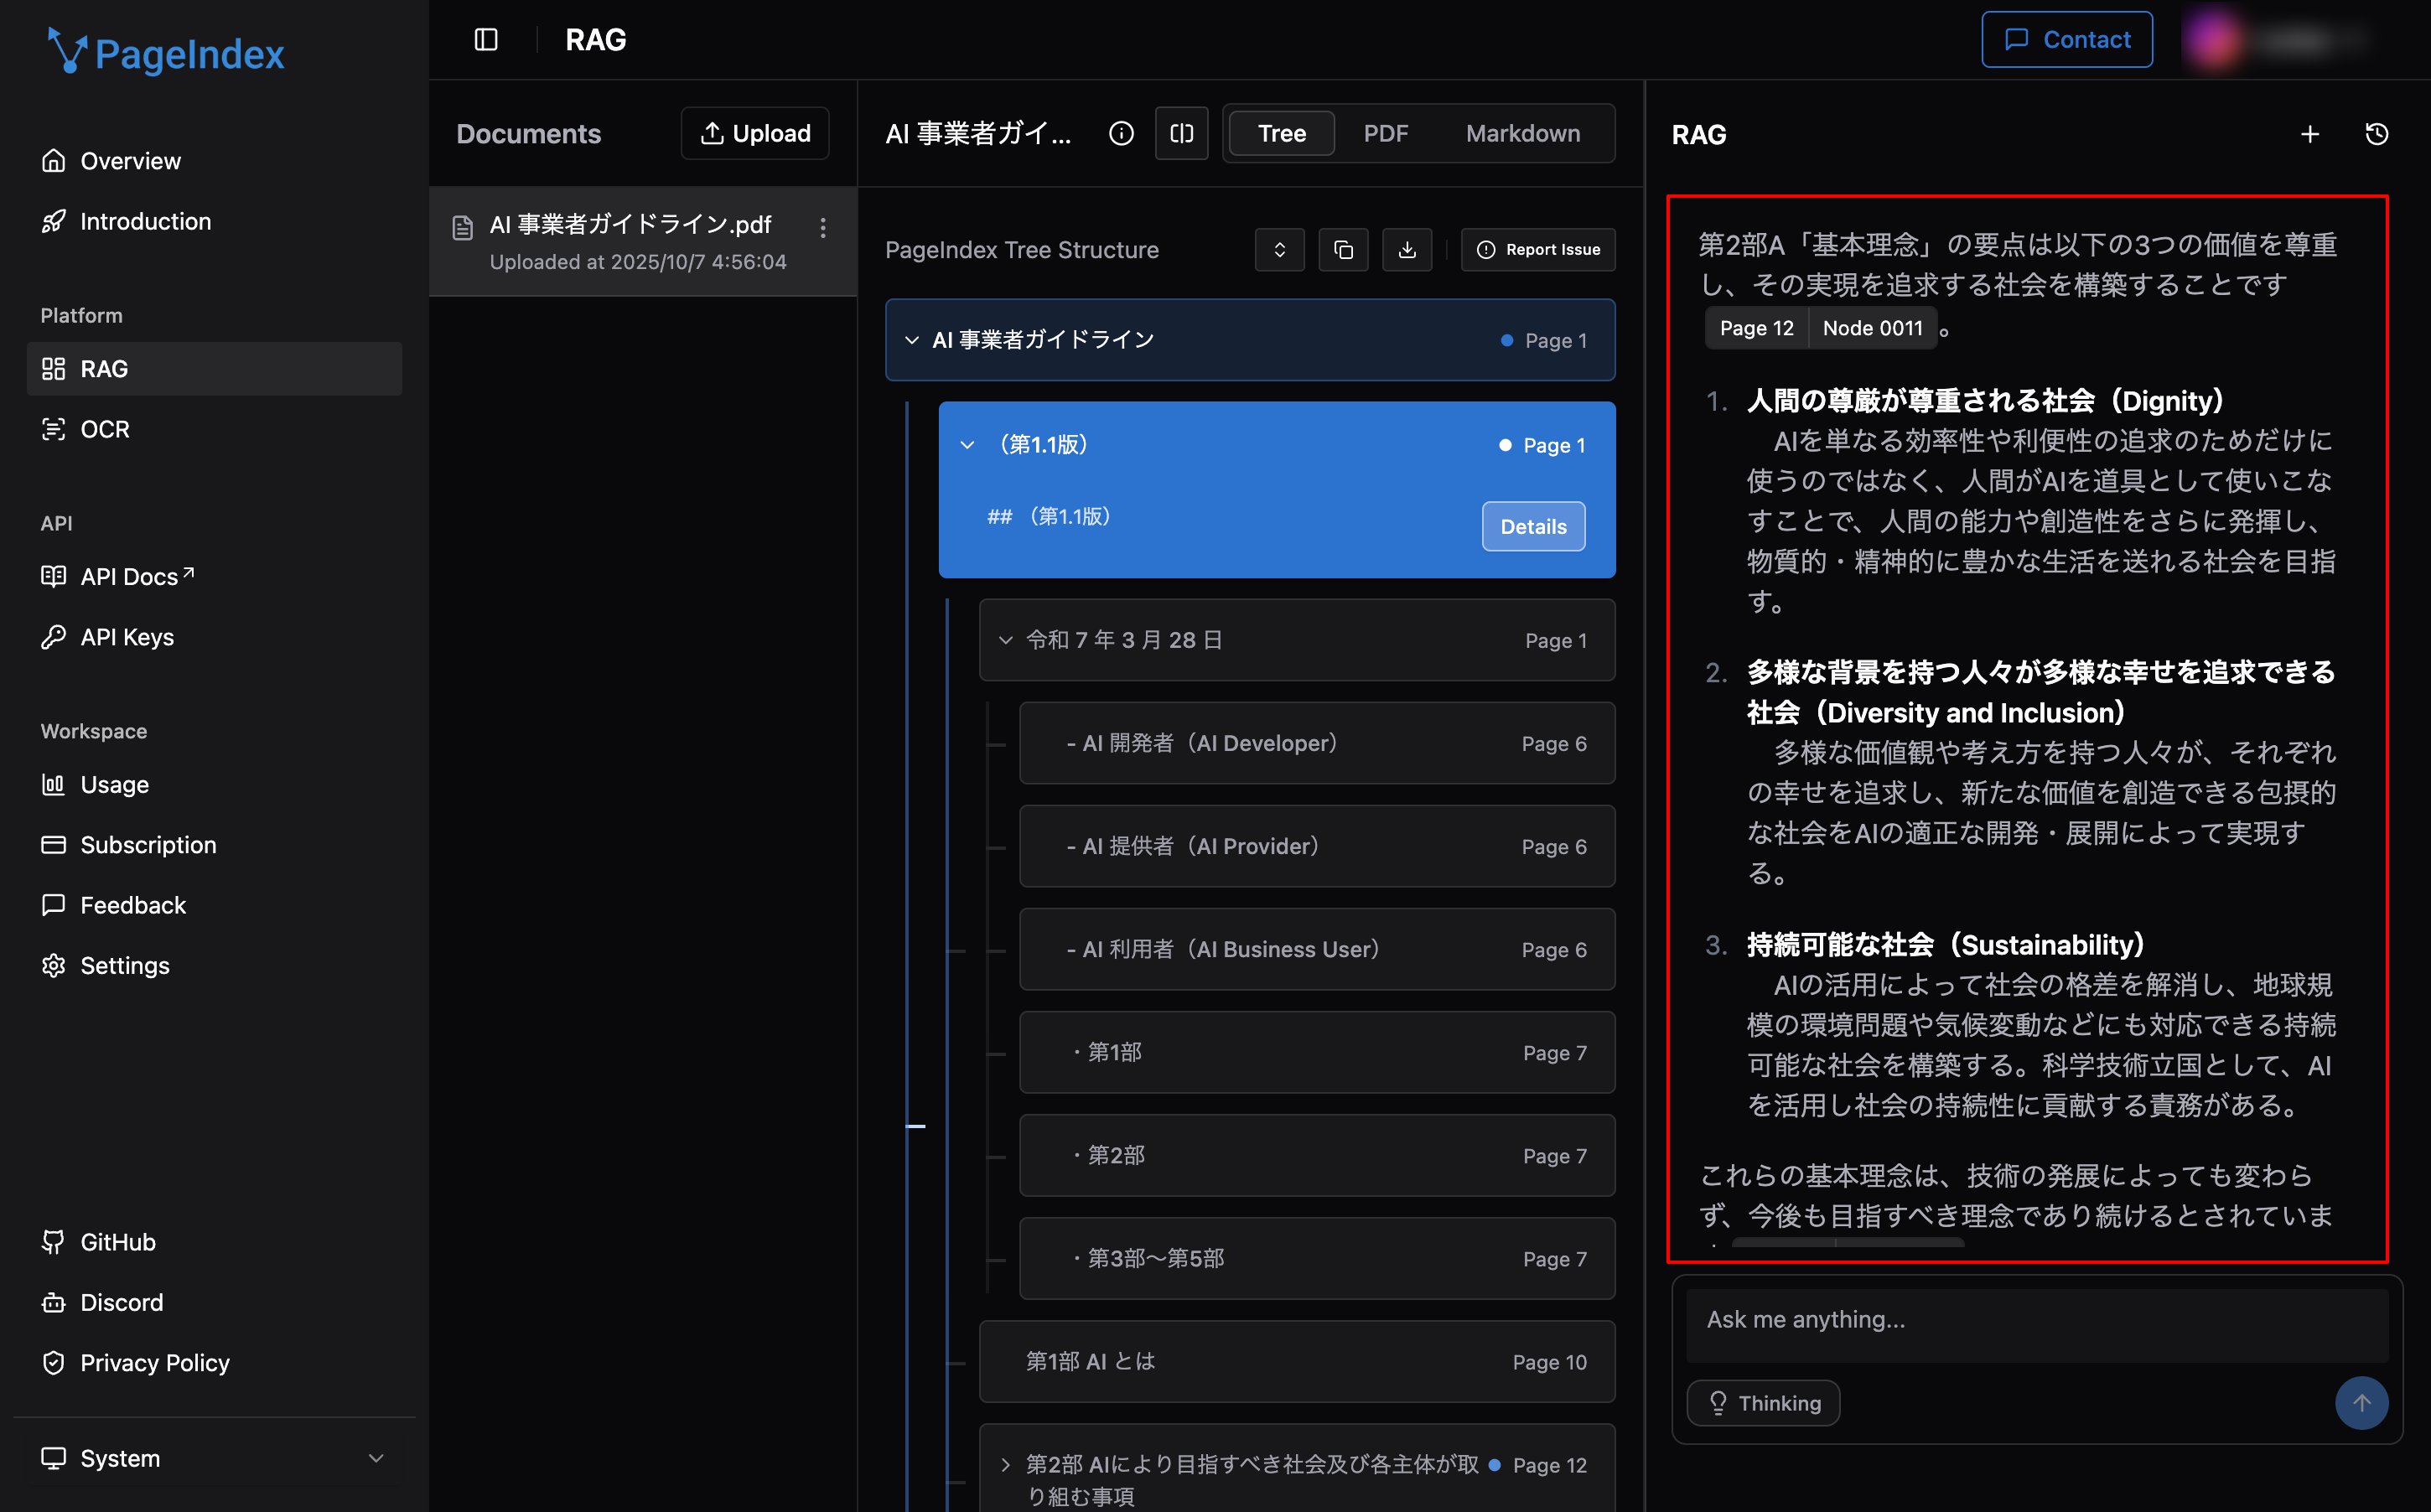Viewport: 2431px width, 1512px height.
Task: Click the expand all nodes icon
Action: pos(1279,250)
